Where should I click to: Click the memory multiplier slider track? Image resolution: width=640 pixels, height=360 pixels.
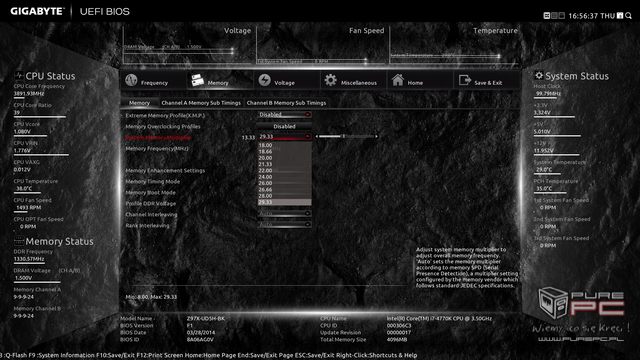tap(346, 136)
